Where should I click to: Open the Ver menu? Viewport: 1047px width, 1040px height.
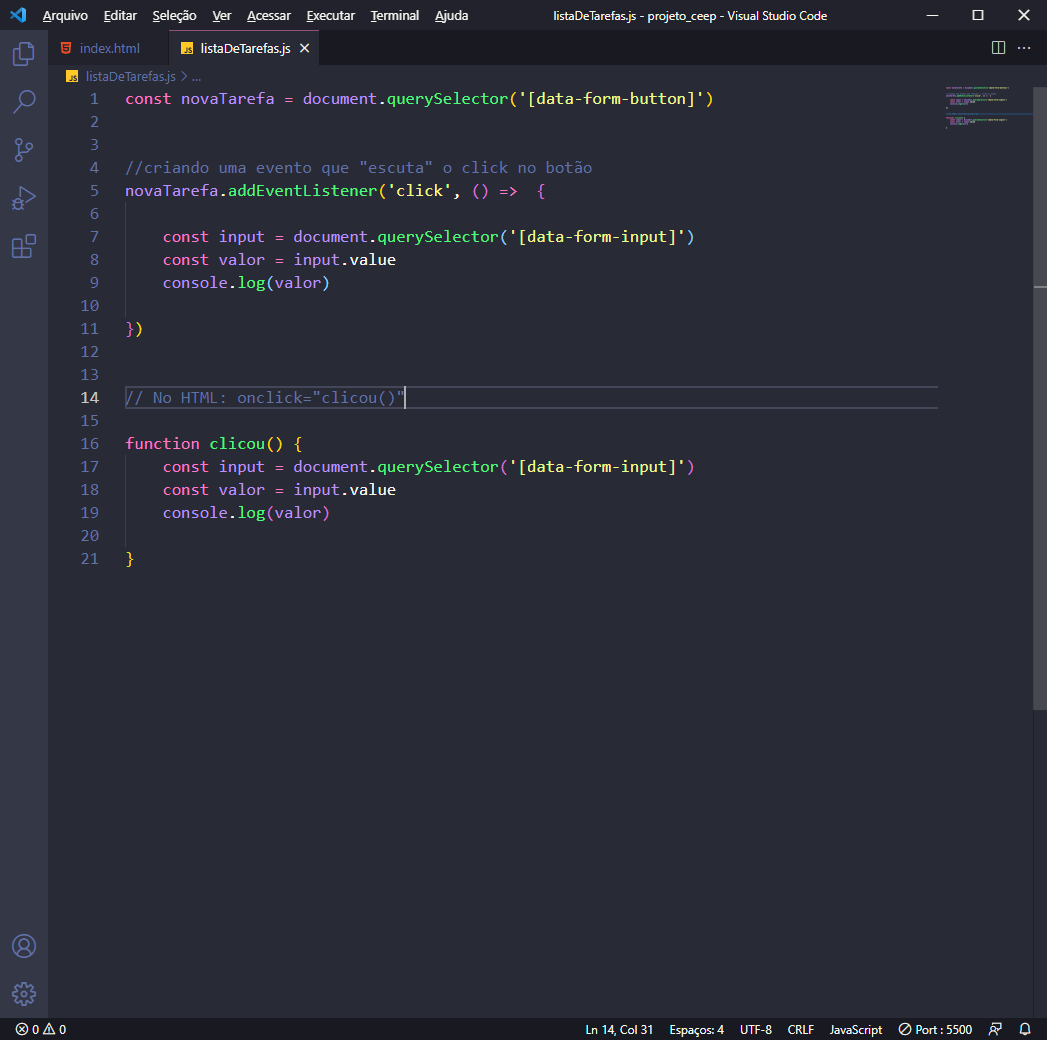coord(222,15)
